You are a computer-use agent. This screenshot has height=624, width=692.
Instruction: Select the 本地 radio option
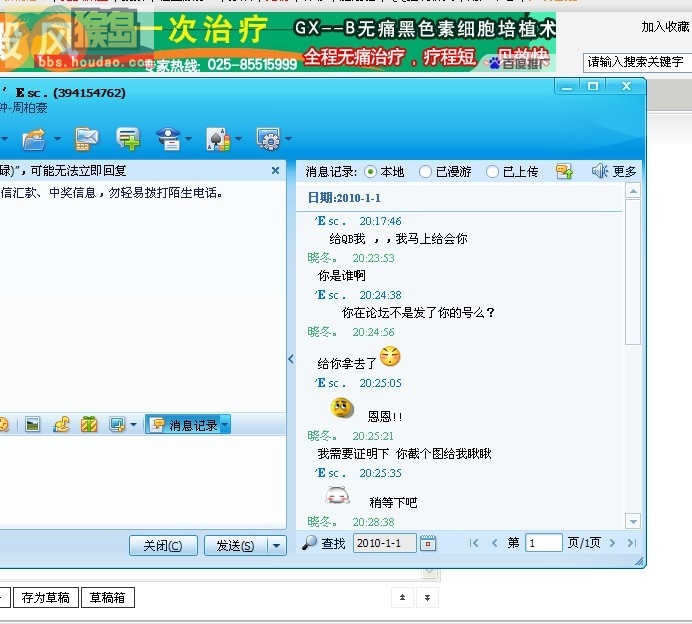click(x=370, y=172)
